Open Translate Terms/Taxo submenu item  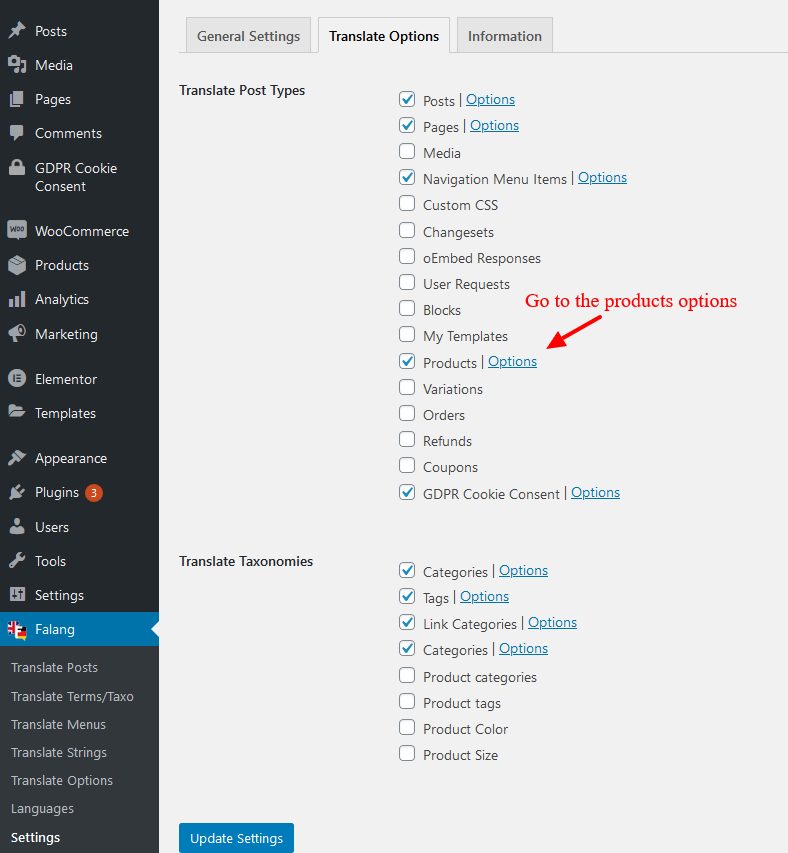click(x=72, y=696)
